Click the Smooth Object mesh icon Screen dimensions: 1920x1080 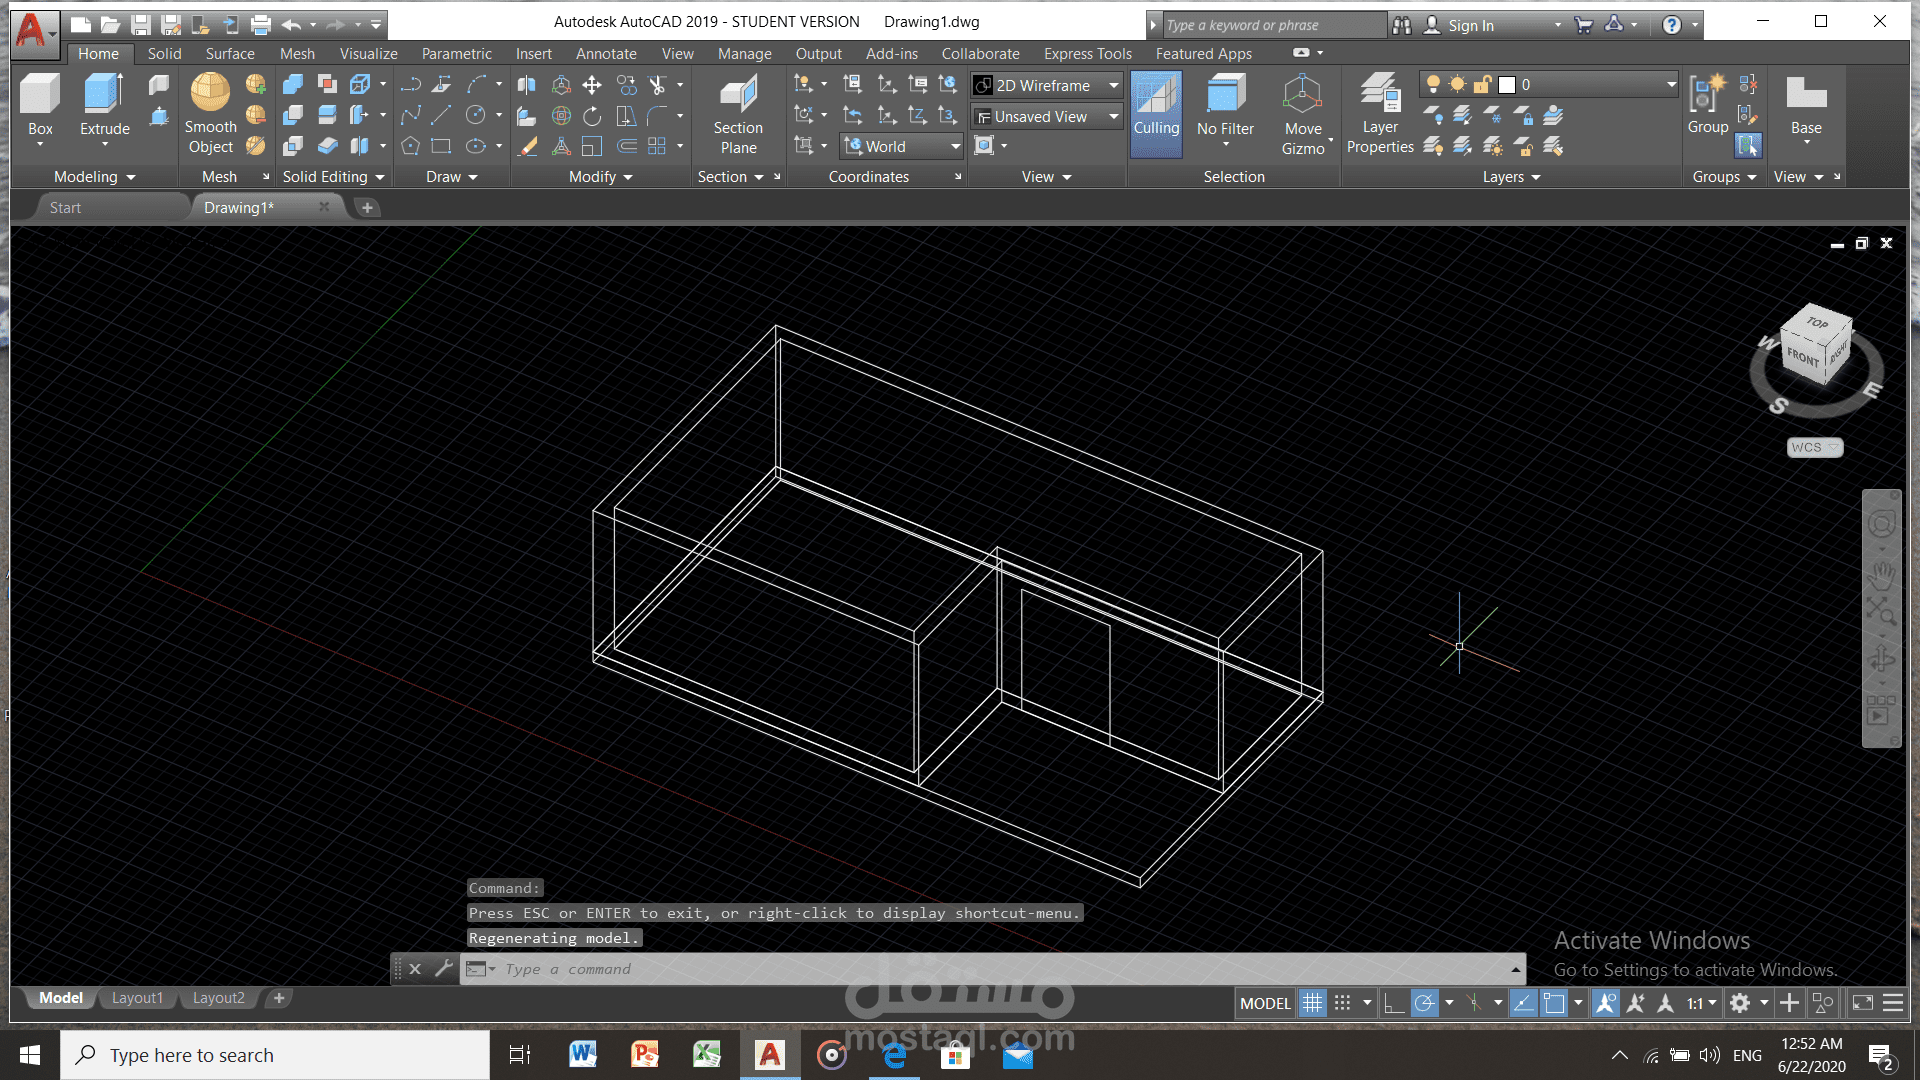(x=210, y=92)
